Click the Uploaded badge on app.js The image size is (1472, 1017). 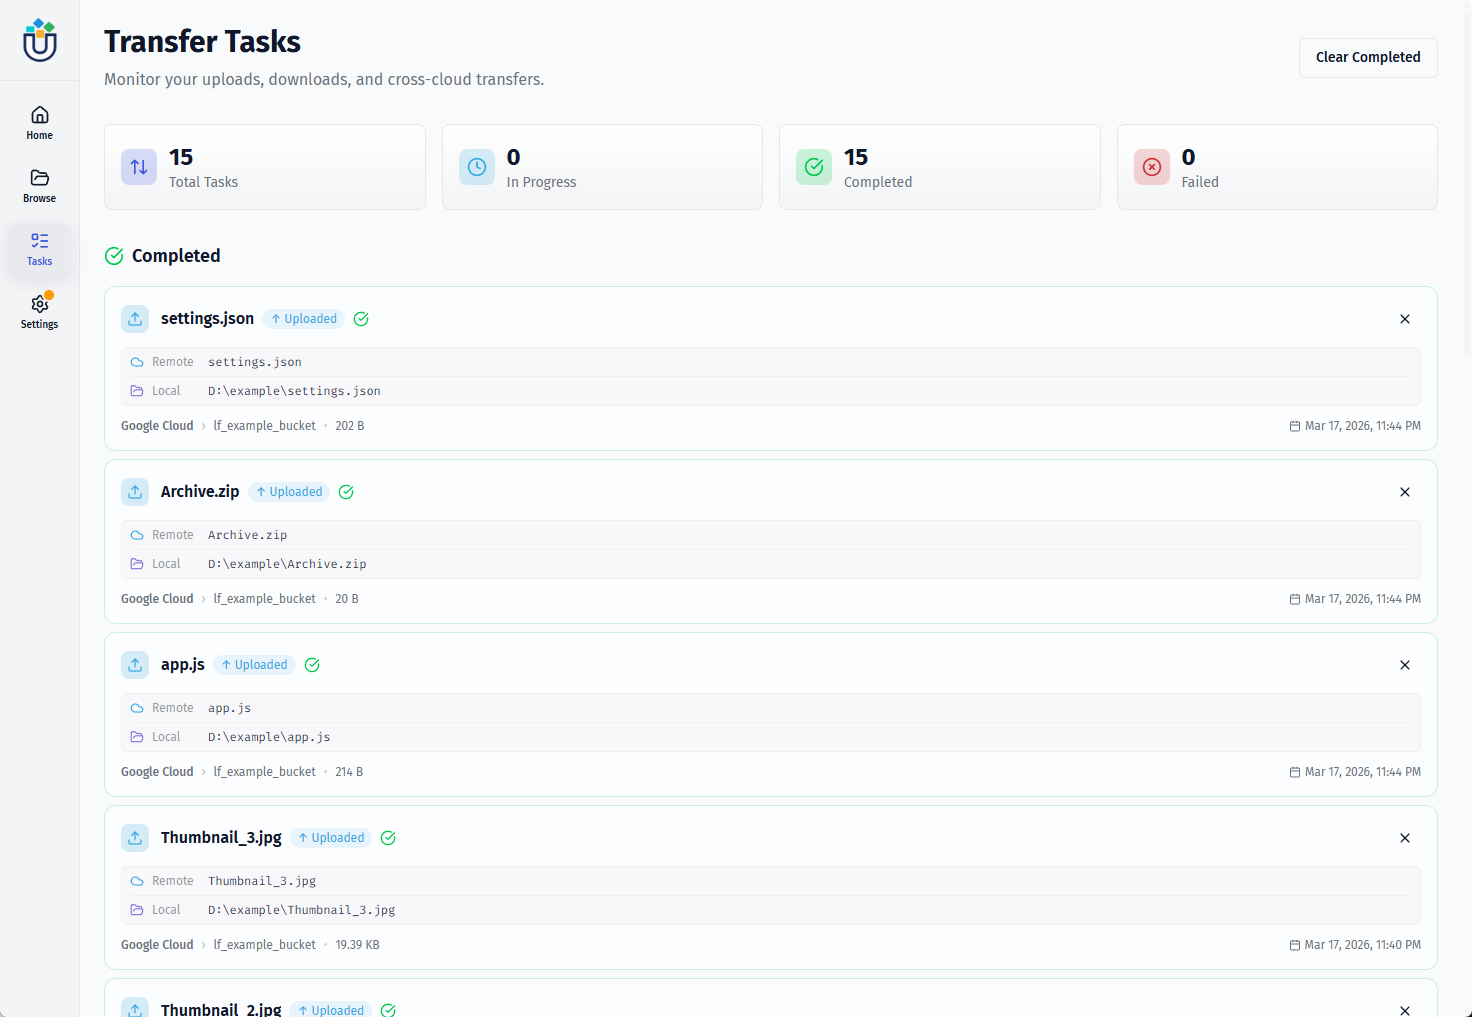click(254, 664)
